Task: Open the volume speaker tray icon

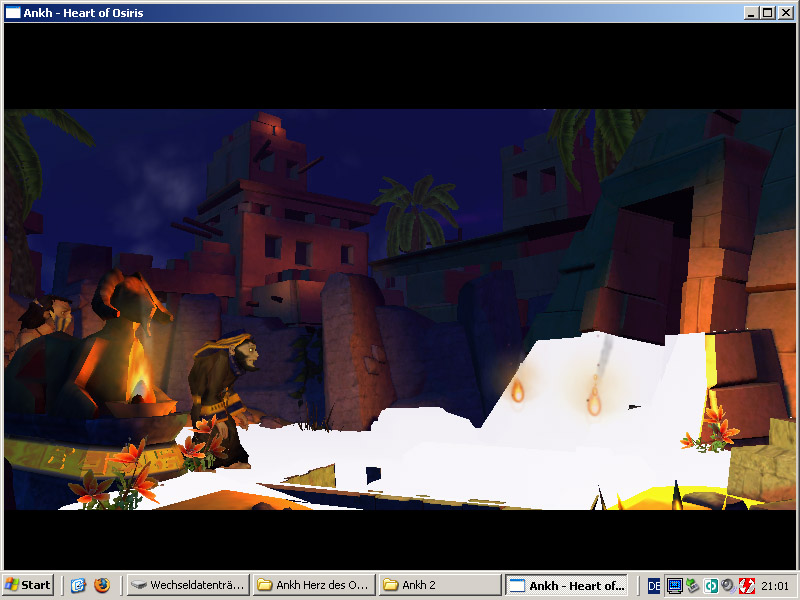Action: [729, 586]
